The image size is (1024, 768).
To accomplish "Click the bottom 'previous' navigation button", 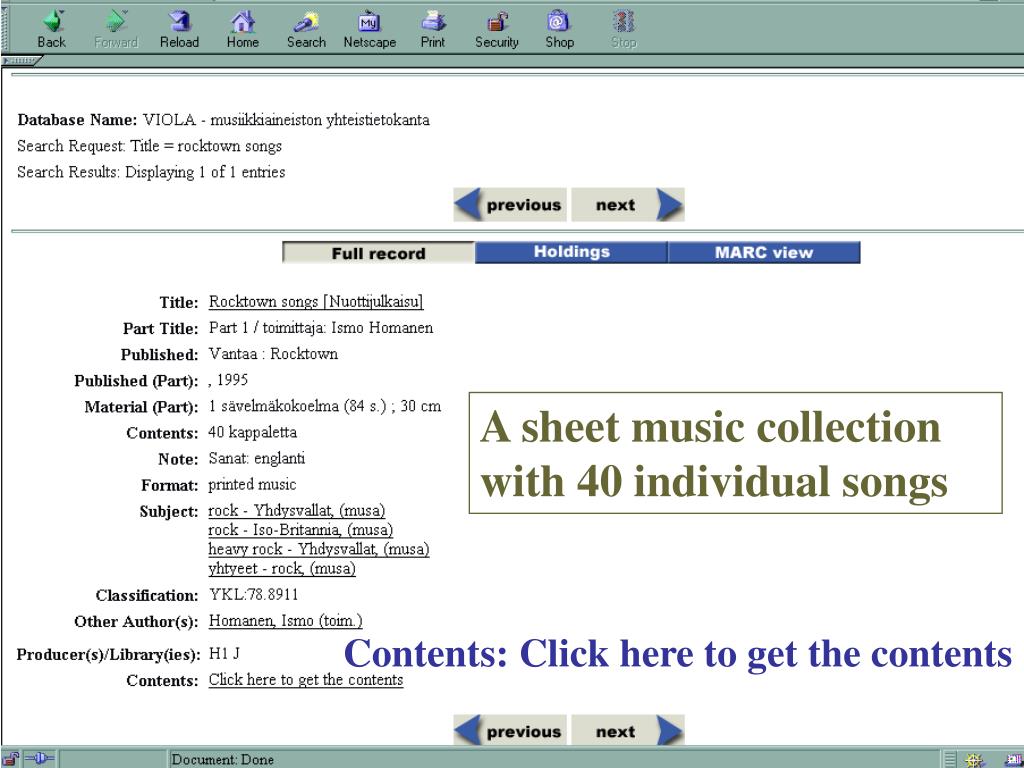I will coord(510,731).
